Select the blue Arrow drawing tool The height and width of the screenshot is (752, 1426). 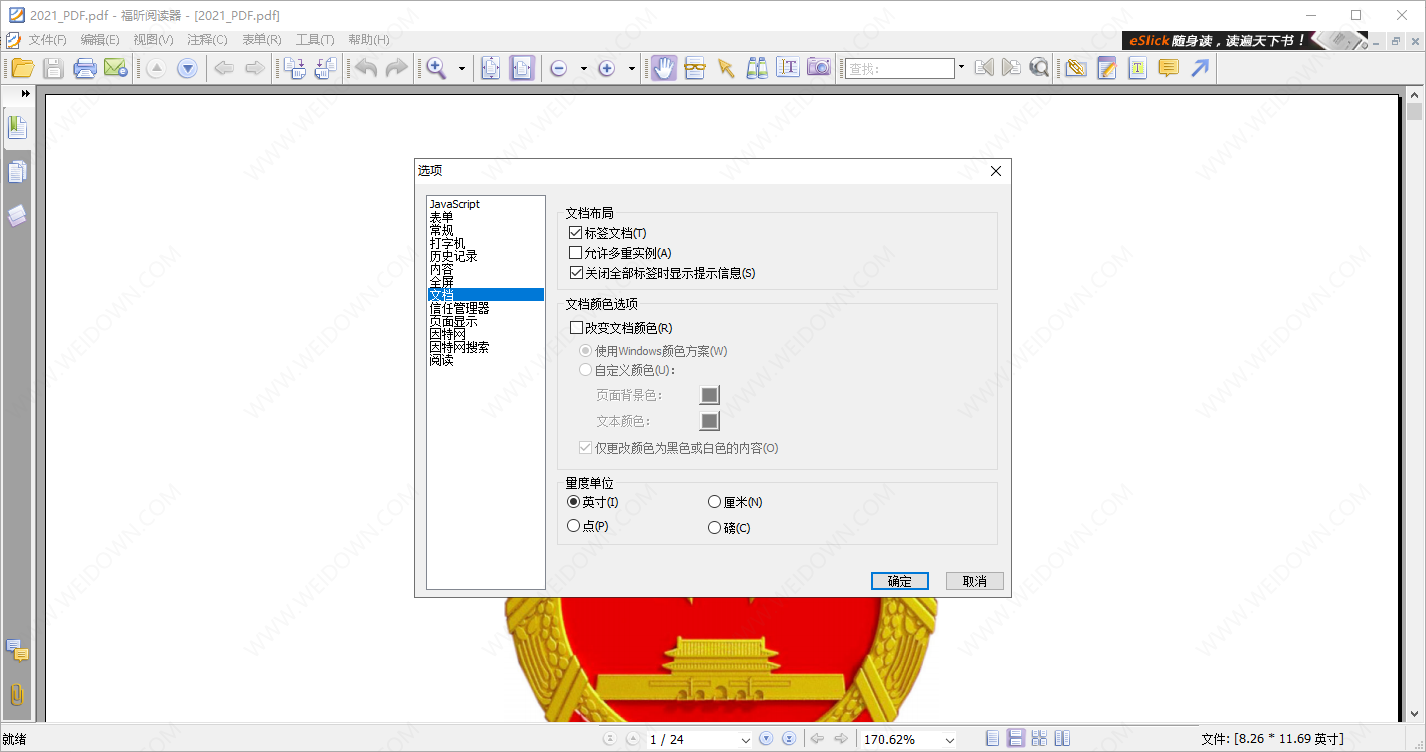[1200, 68]
